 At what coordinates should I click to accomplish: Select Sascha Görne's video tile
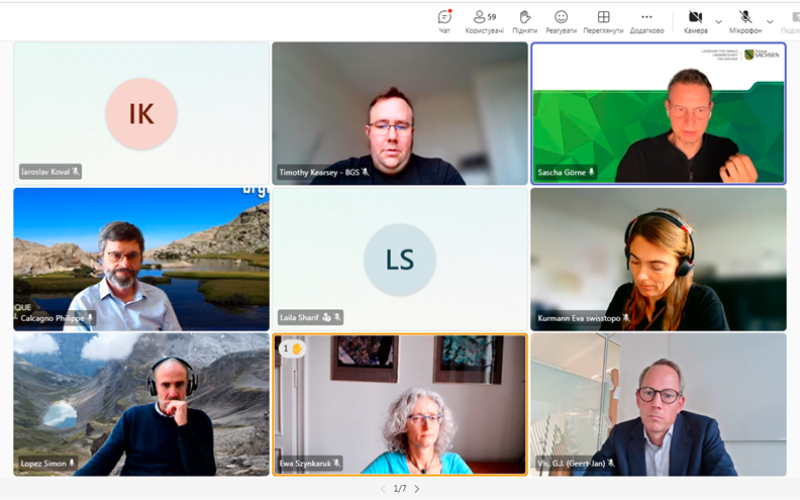(x=658, y=113)
